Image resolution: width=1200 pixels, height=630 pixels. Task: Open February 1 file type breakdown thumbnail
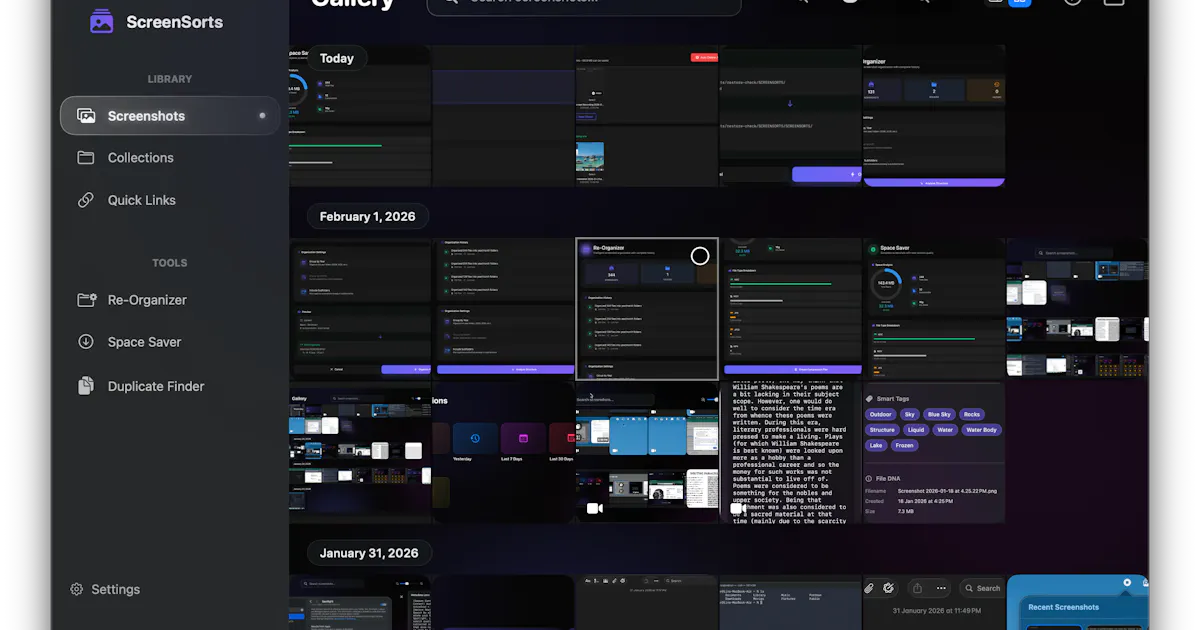(x=790, y=309)
